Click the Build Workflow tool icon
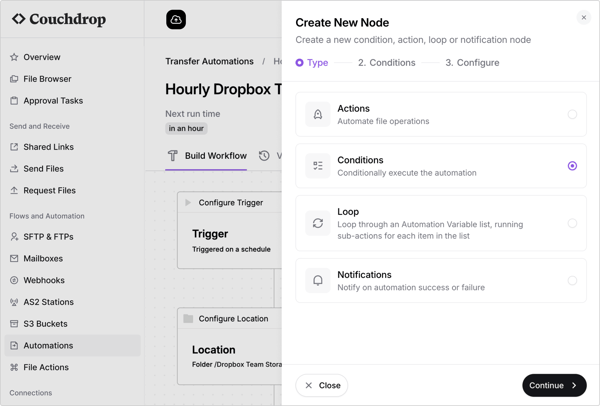 click(173, 156)
